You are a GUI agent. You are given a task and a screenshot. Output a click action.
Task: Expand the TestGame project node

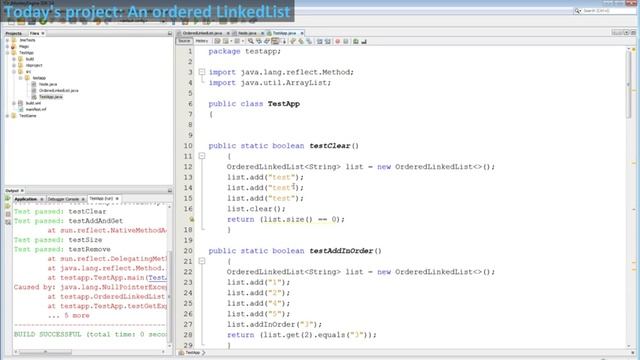tap(7, 116)
